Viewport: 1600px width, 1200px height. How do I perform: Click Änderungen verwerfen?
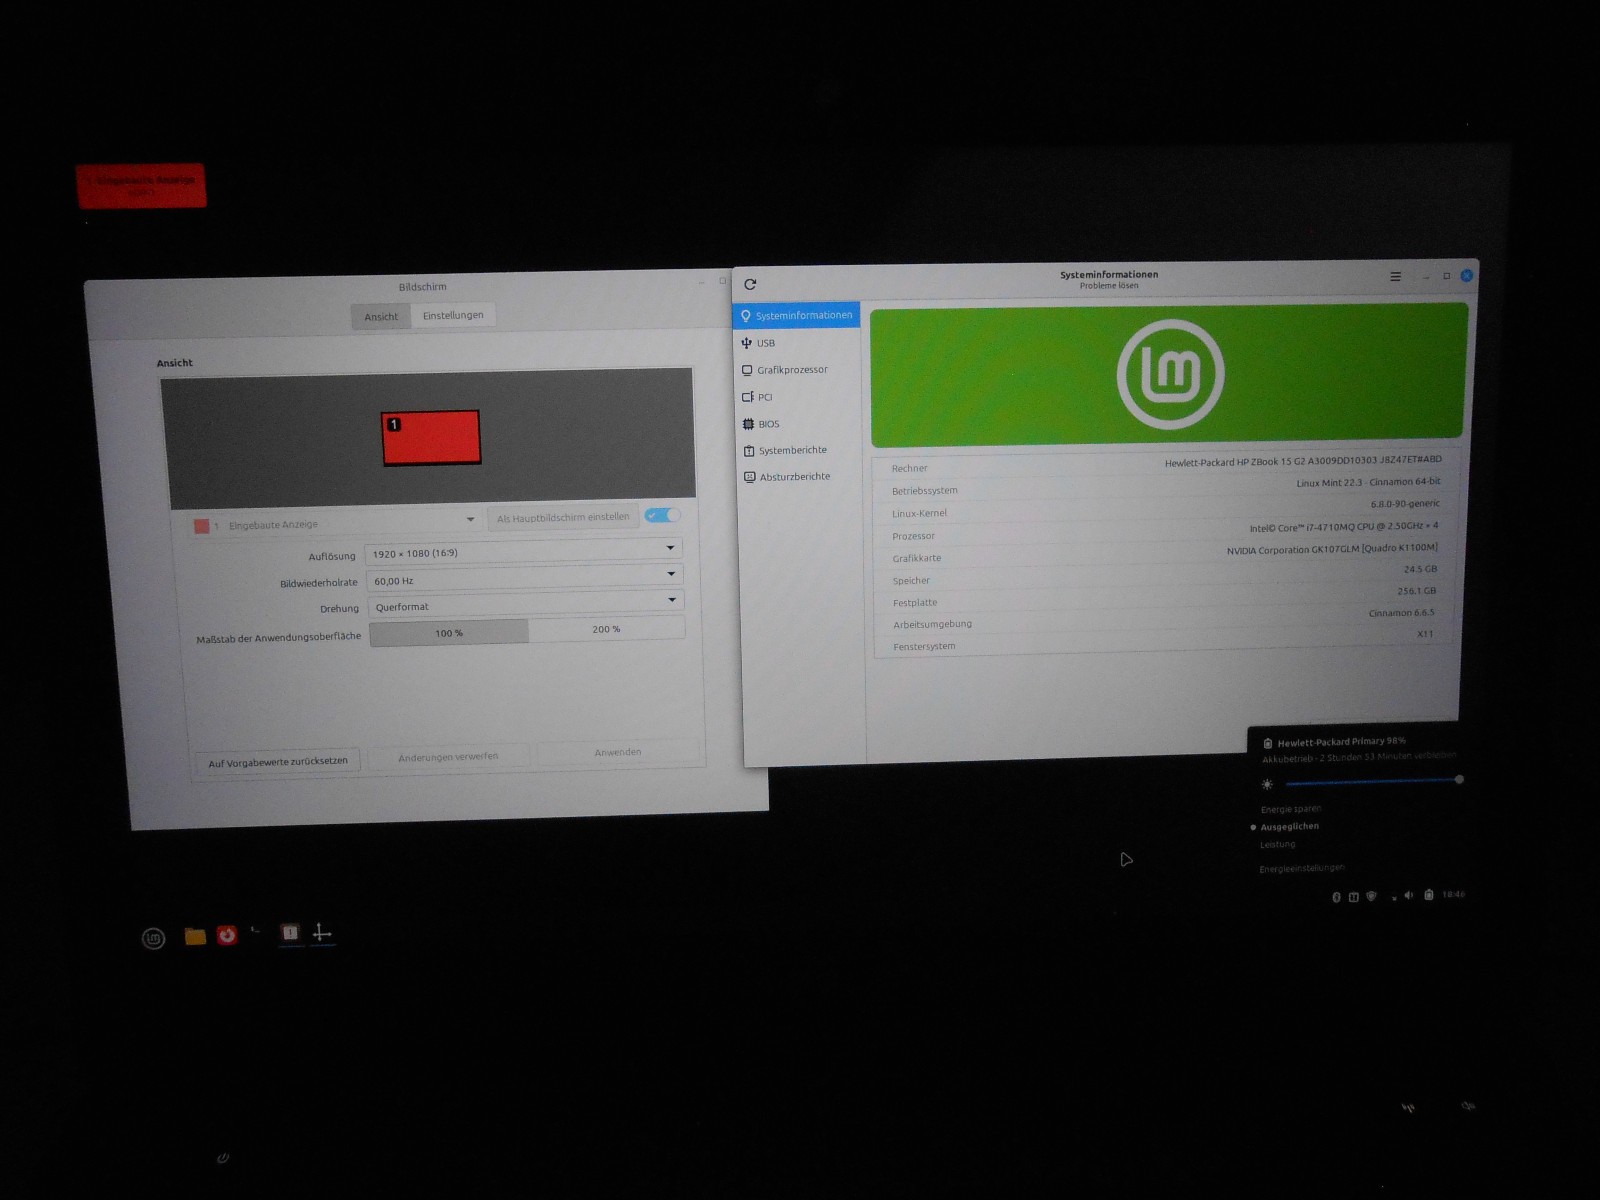(448, 757)
